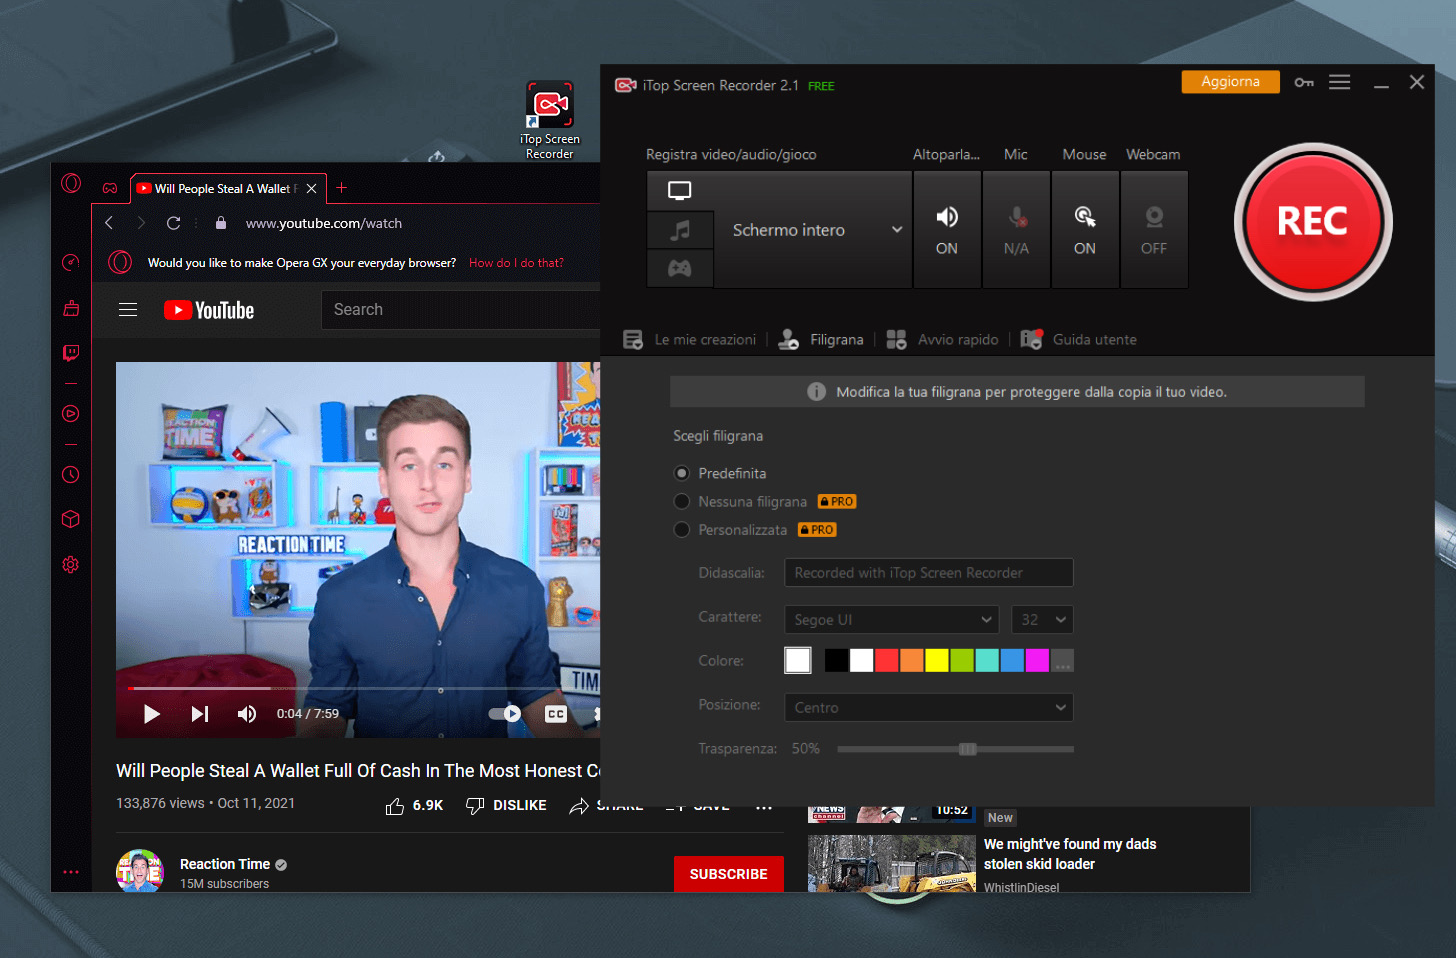Image resolution: width=1456 pixels, height=958 pixels.
Task: Toggle the Mic N/A button
Action: pos(1016,230)
